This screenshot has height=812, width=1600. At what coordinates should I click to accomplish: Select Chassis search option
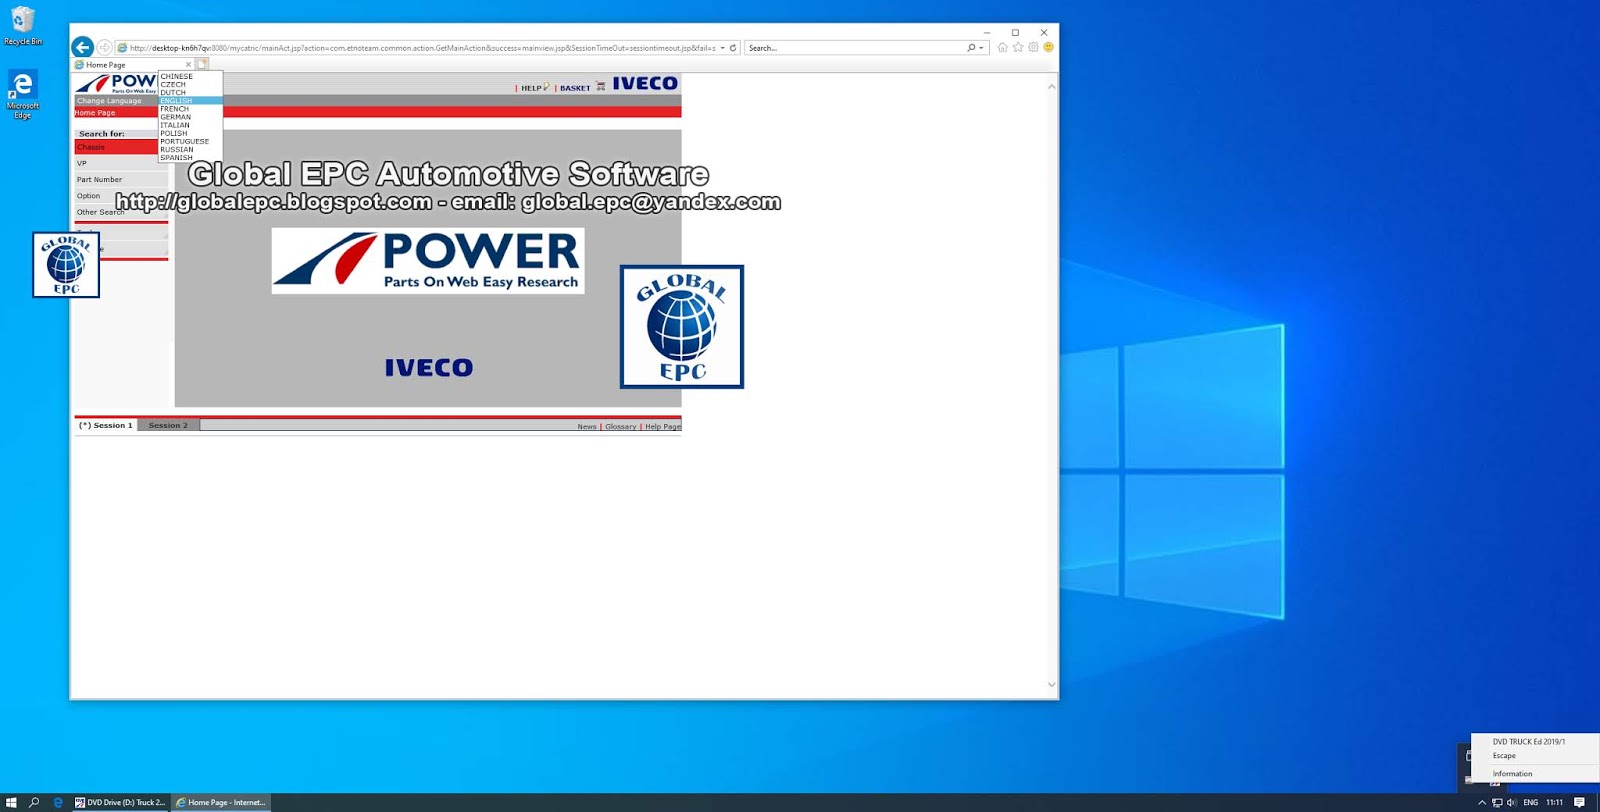point(116,147)
